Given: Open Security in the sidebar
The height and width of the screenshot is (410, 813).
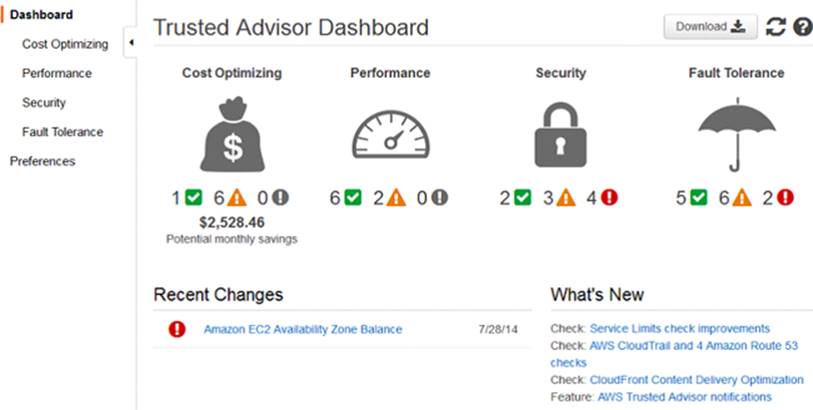Looking at the screenshot, I should tap(44, 103).
